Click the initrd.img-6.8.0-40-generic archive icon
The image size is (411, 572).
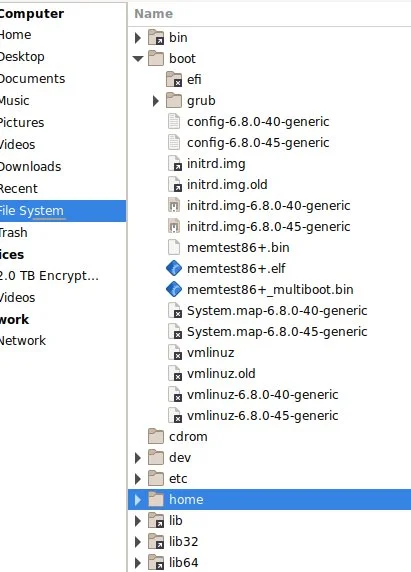(x=174, y=206)
